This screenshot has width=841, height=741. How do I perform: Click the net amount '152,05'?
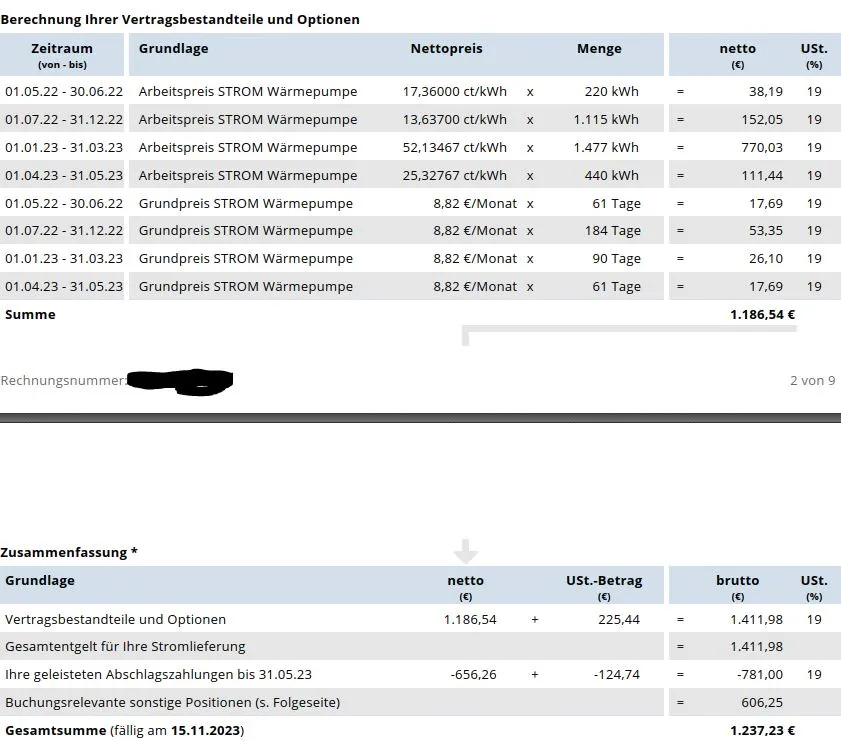click(762, 119)
